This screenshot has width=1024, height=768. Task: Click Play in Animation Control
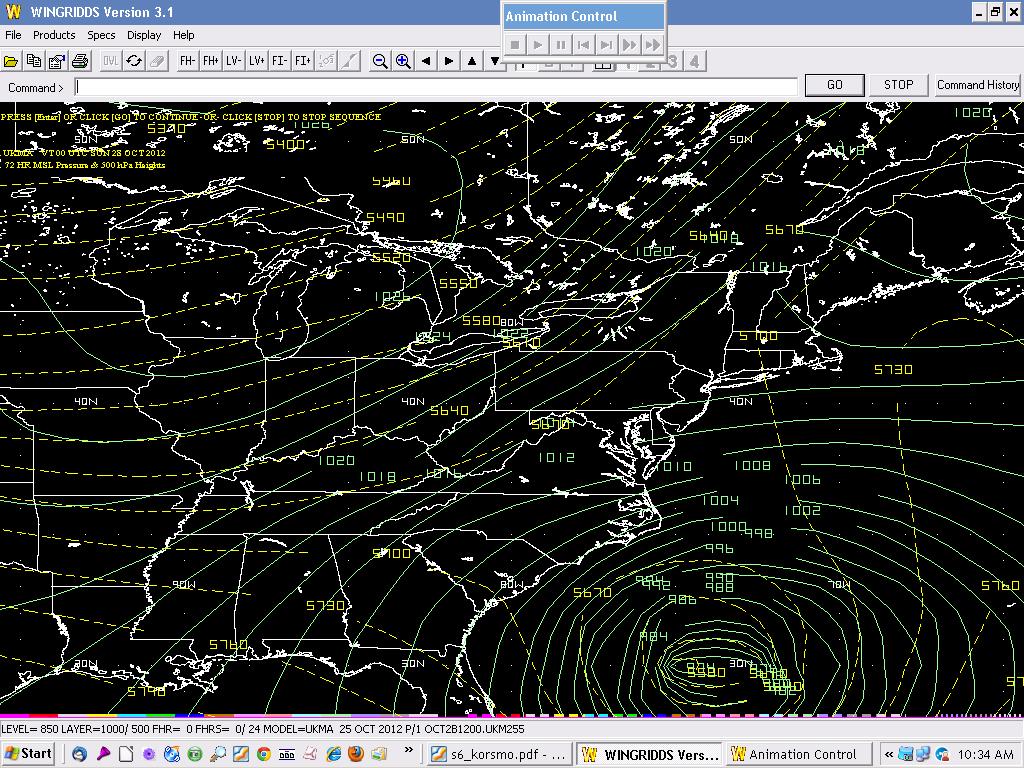tap(537, 44)
